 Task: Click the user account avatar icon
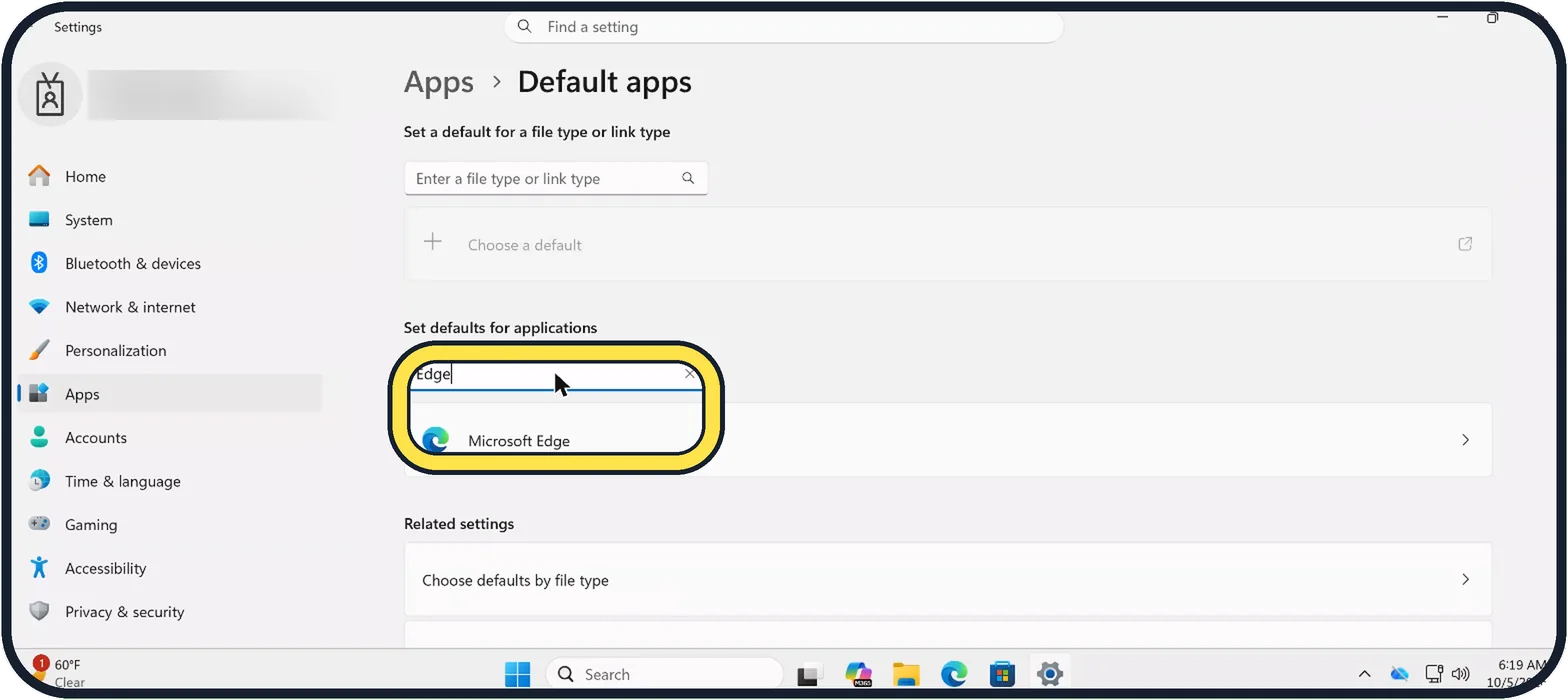pos(50,96)
